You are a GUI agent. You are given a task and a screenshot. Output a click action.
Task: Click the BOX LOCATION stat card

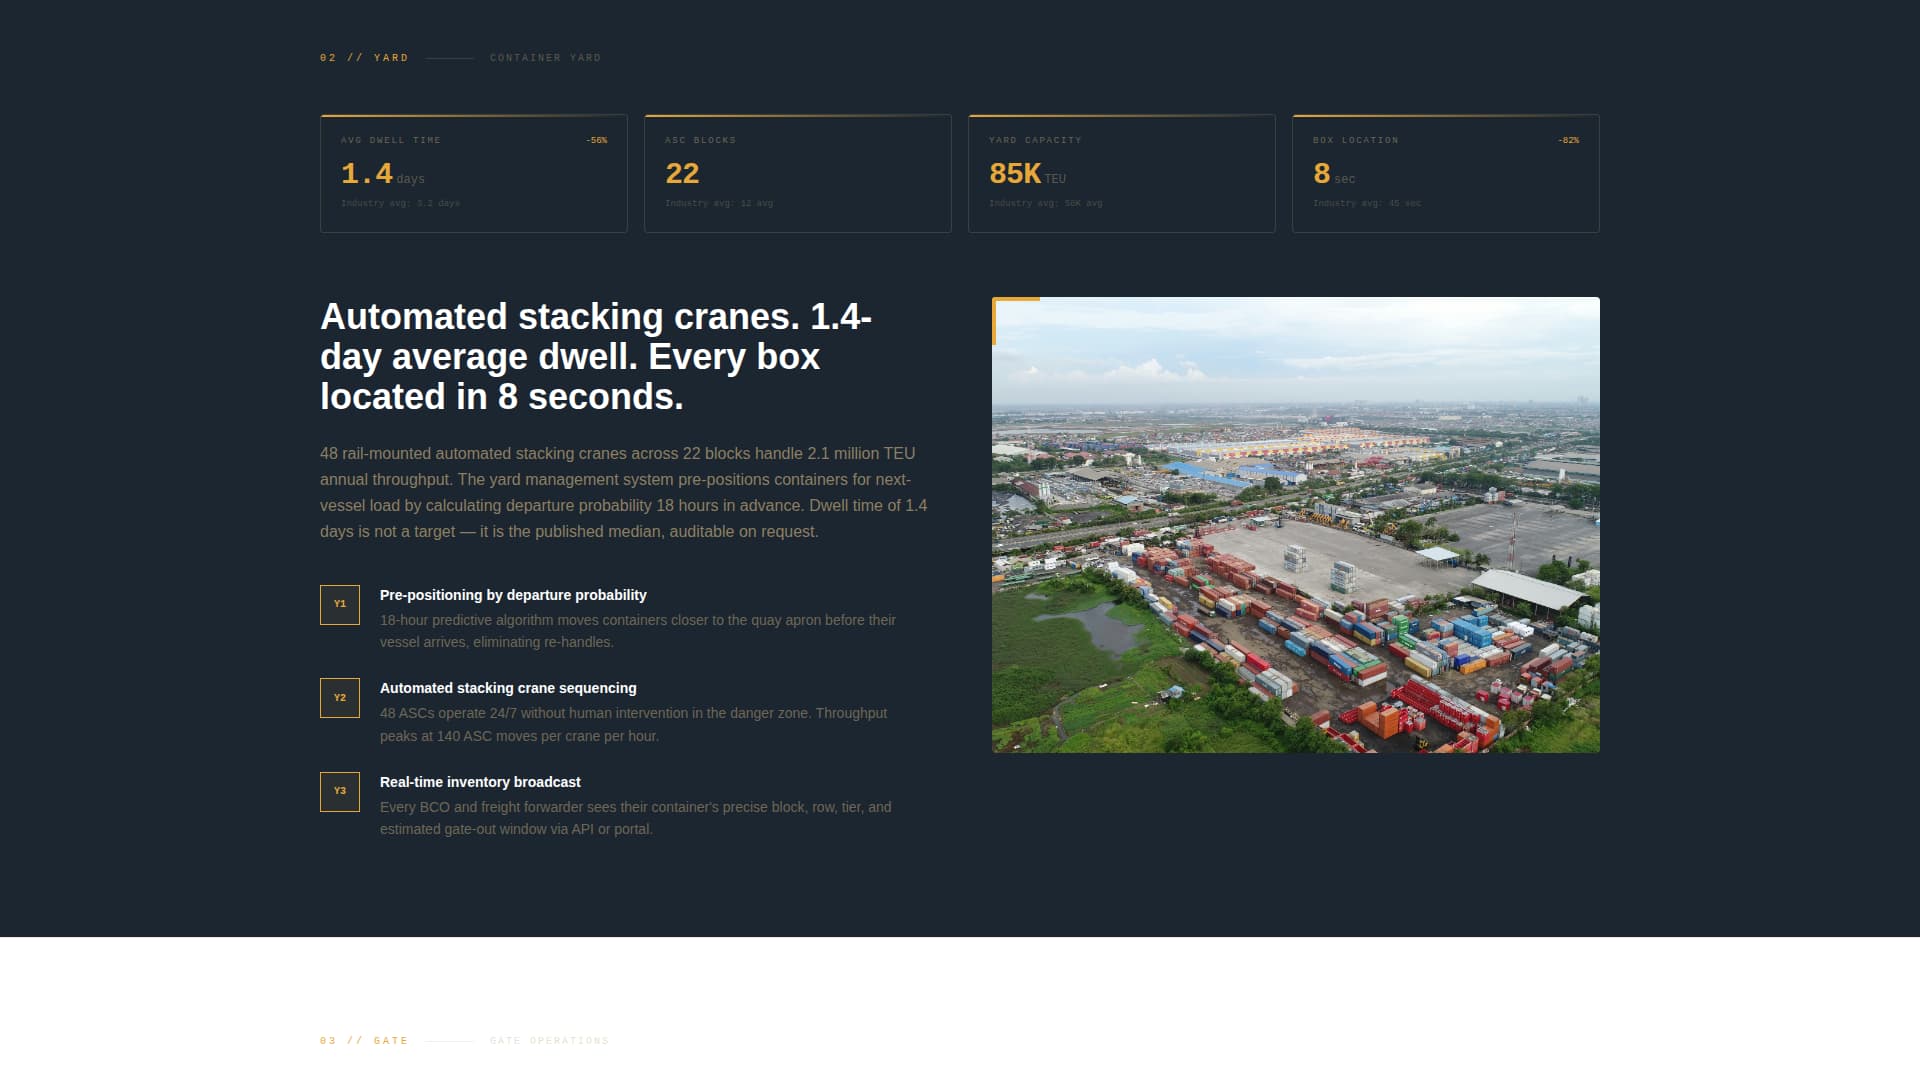1445,172
